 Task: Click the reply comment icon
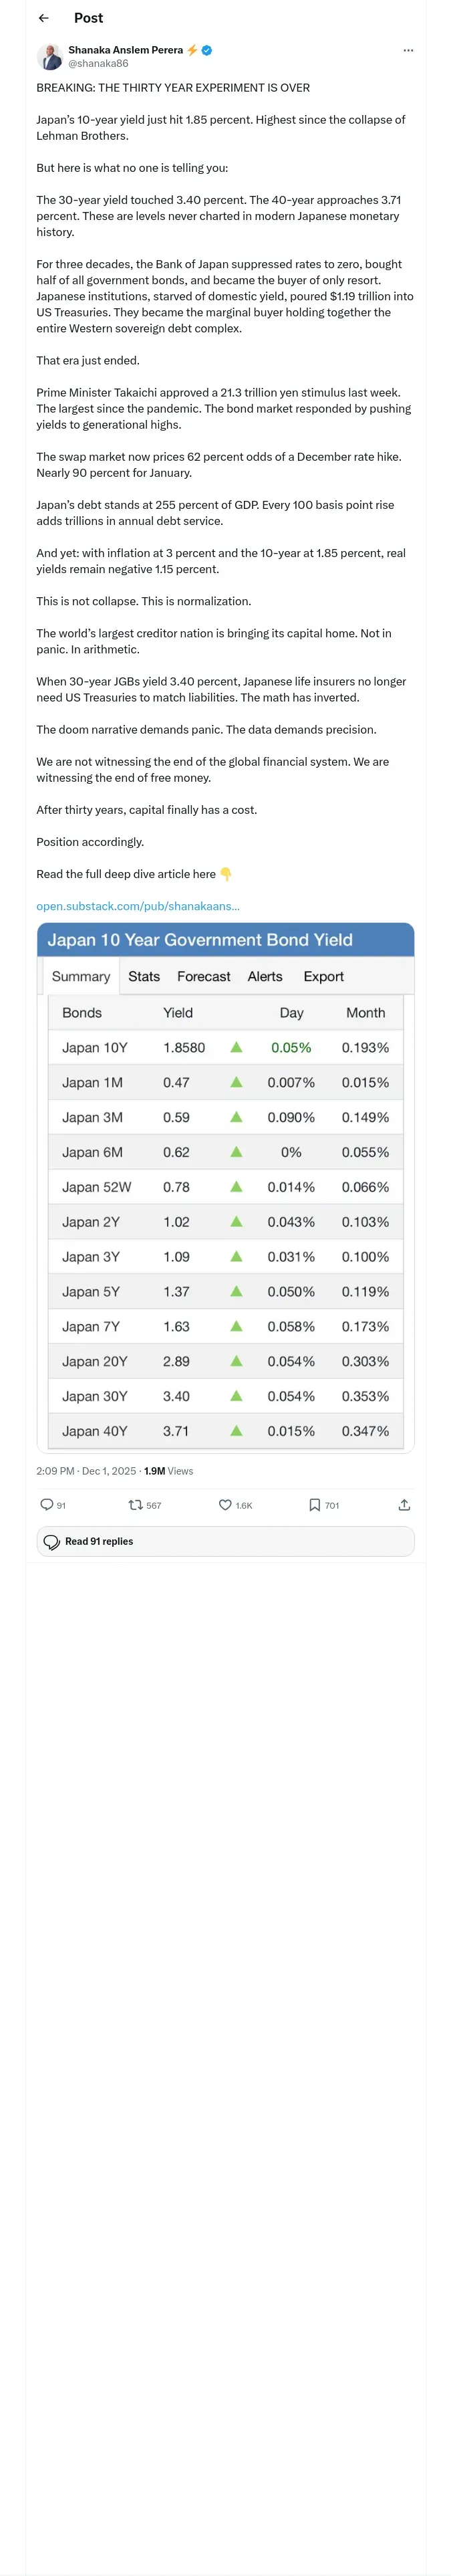pyautogui.click(x=46, y=1504)
